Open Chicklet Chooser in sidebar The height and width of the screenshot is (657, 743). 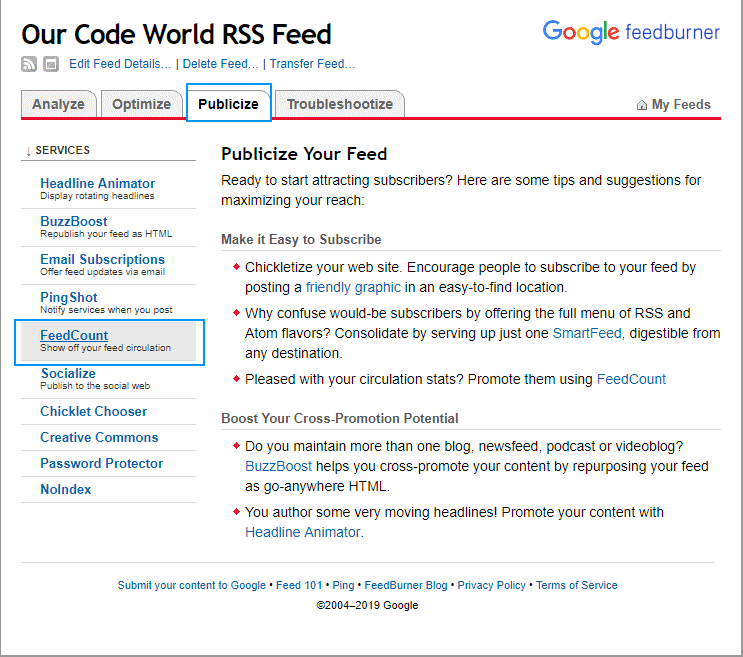(x=93, y=411)
